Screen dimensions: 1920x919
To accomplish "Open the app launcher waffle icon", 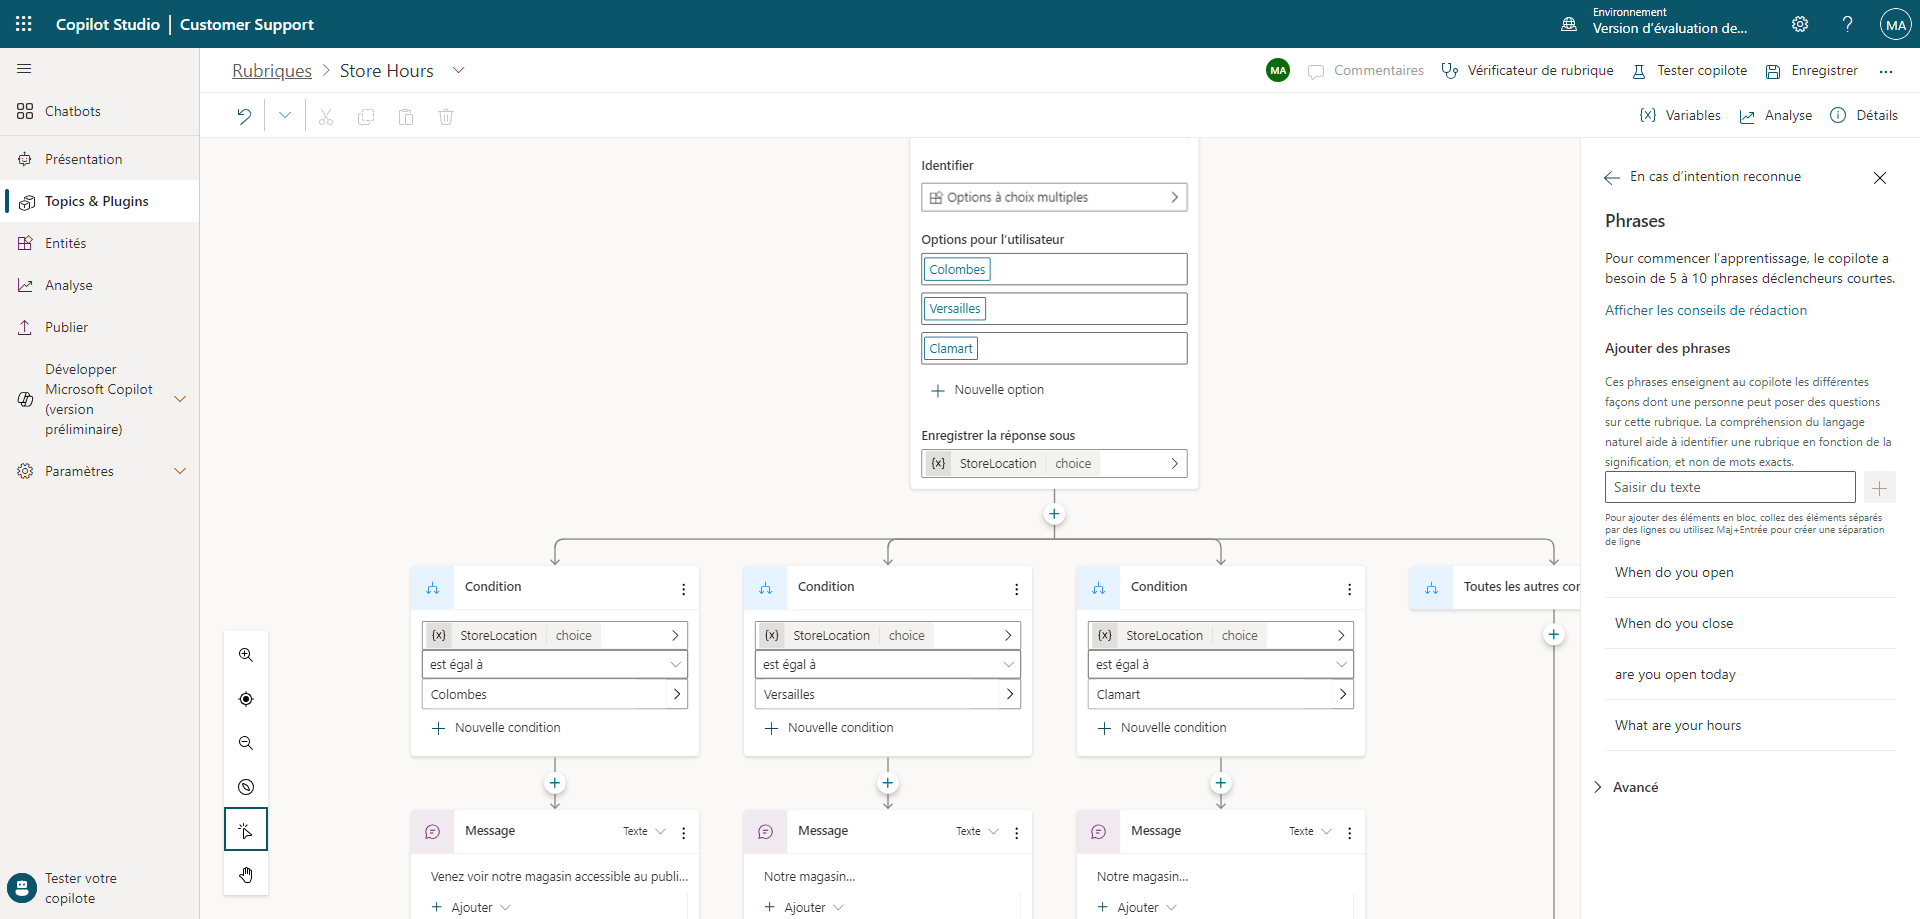I will 24,24.
